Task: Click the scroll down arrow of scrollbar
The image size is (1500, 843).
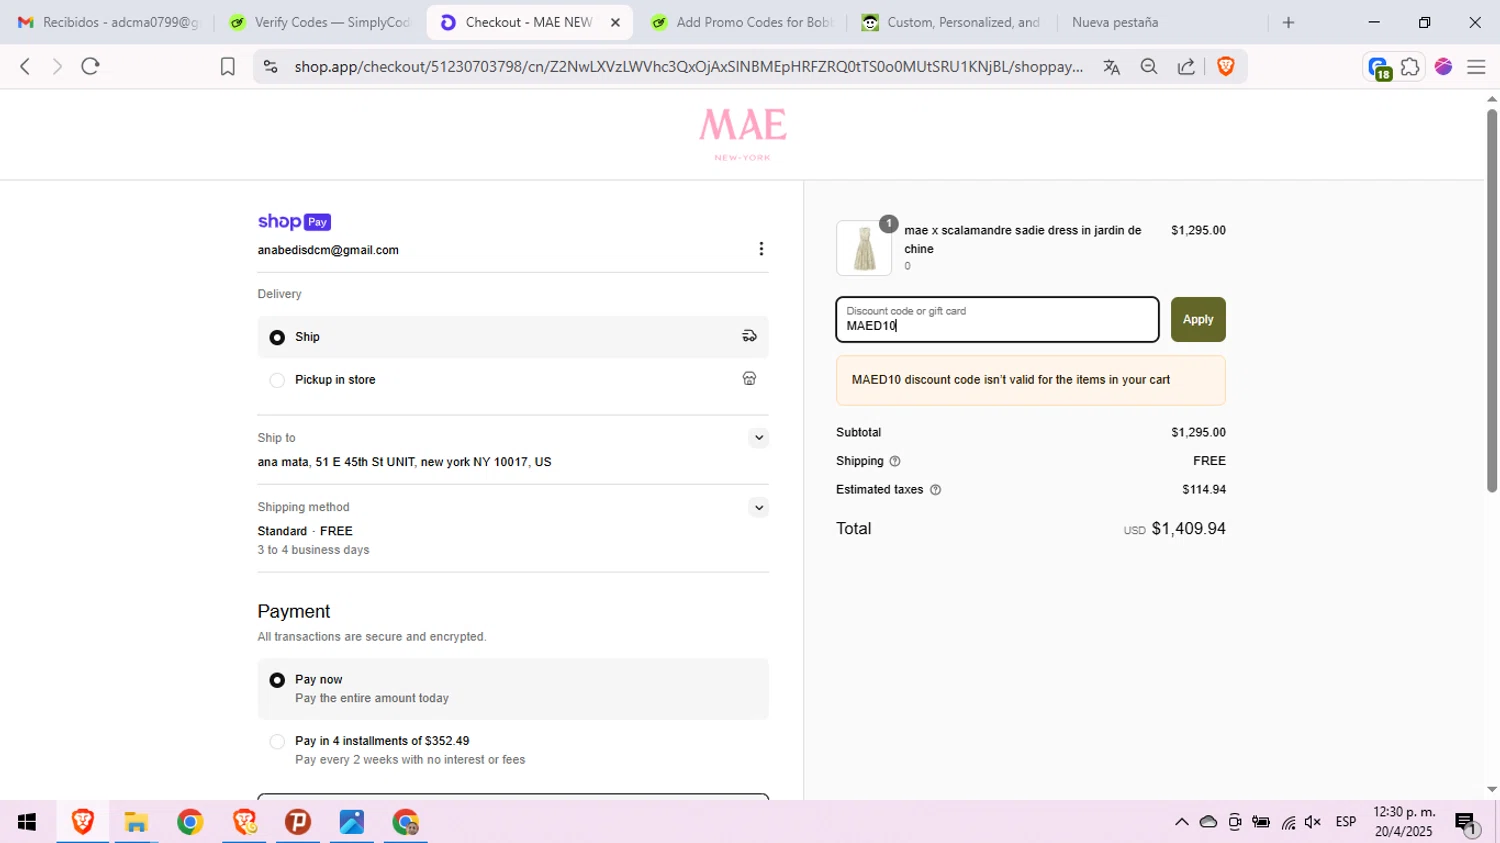Action: click(x=1492, y=790)
